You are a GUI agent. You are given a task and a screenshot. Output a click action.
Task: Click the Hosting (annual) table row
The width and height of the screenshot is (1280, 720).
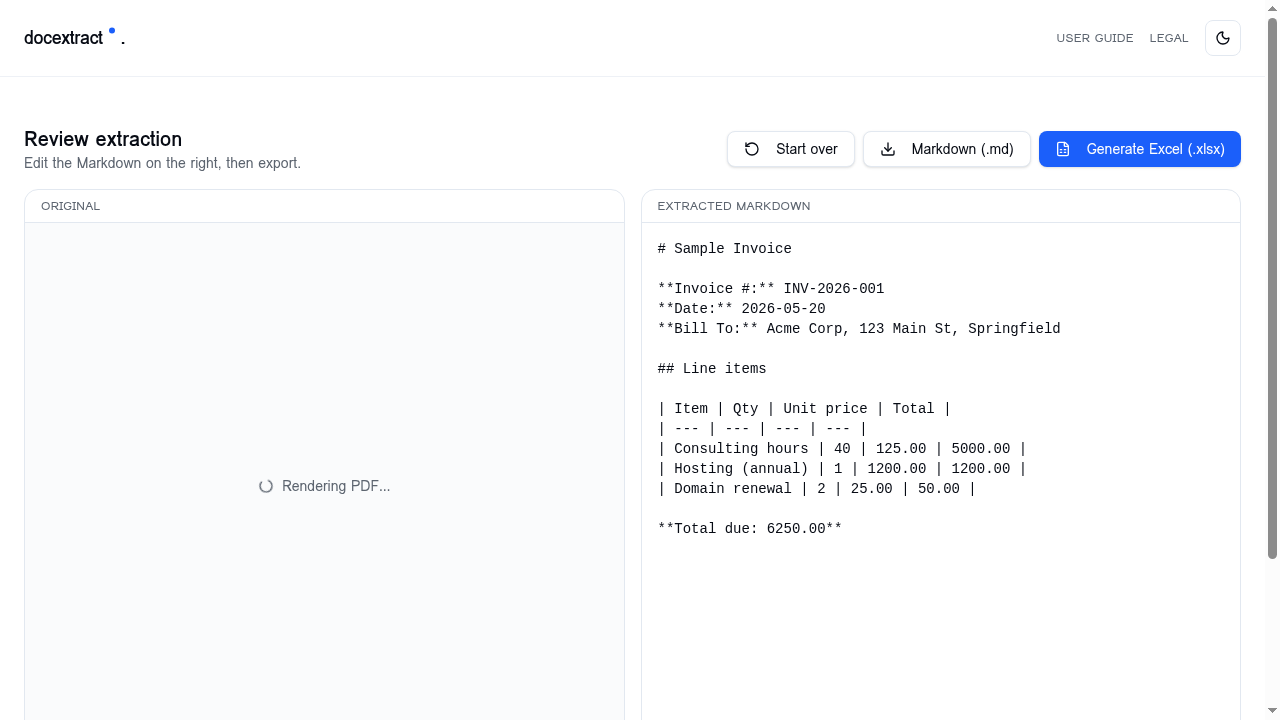[x=842, y=469]
